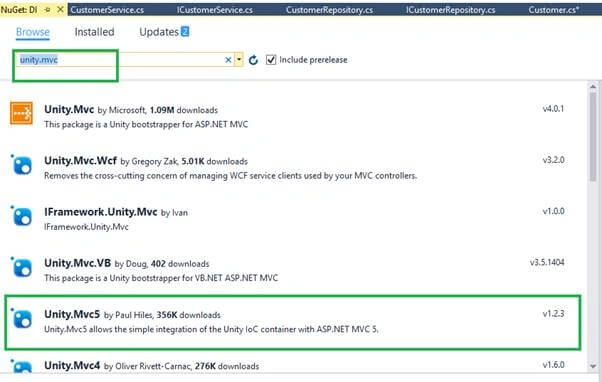
Task: Click version v3.5.1404 label
Action: pyautogui.click(x=547, y=262)
